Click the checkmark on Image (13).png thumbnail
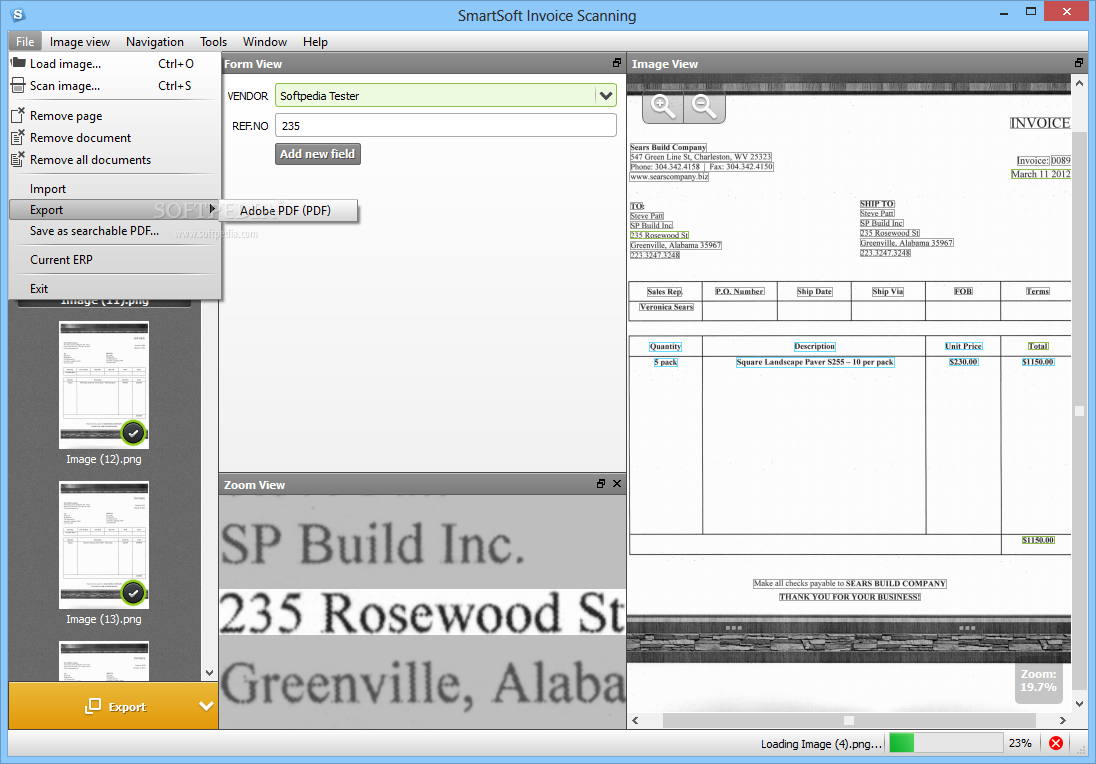 (x=133, y=593)
